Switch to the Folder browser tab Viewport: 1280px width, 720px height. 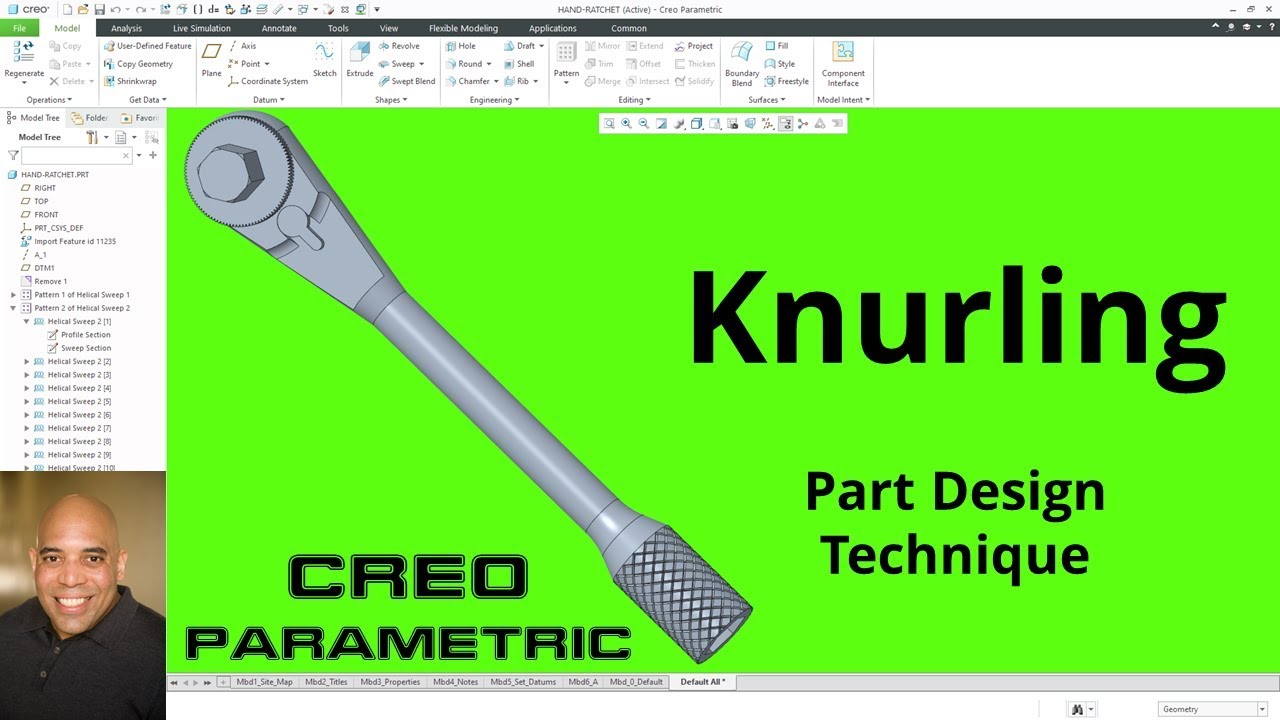90,118
